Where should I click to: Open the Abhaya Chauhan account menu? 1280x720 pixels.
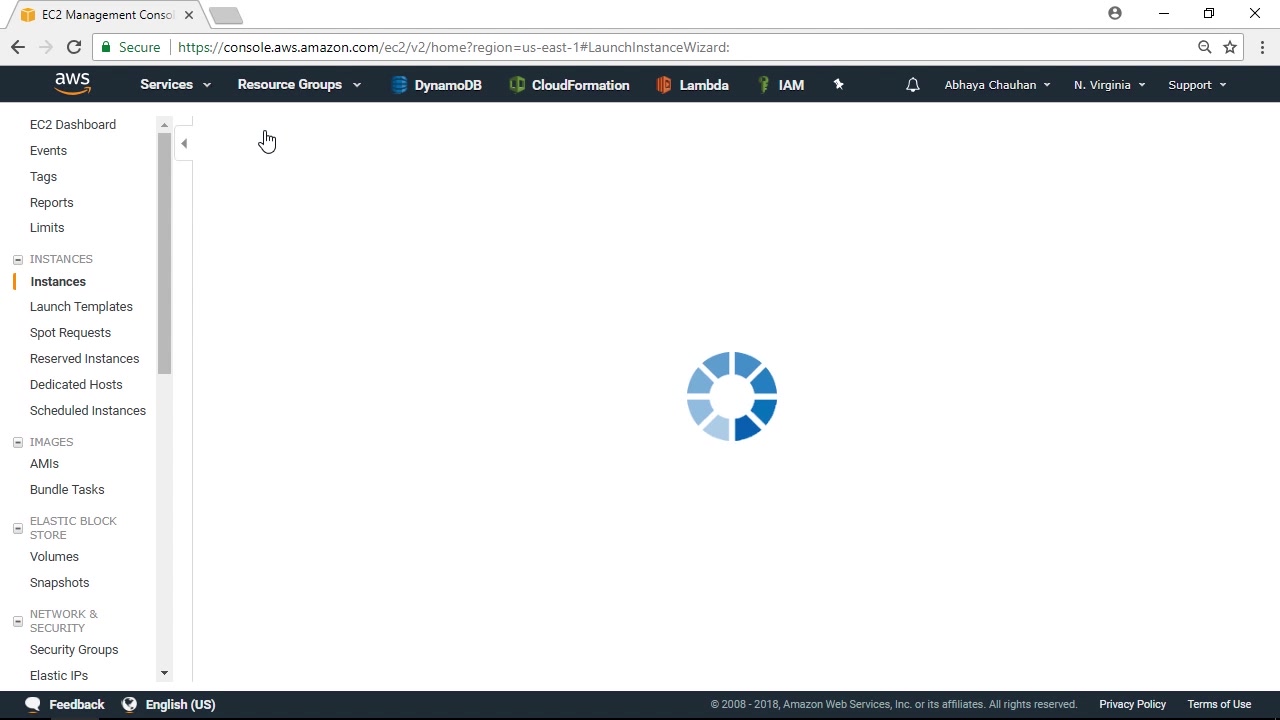click(x=998, y=85)
